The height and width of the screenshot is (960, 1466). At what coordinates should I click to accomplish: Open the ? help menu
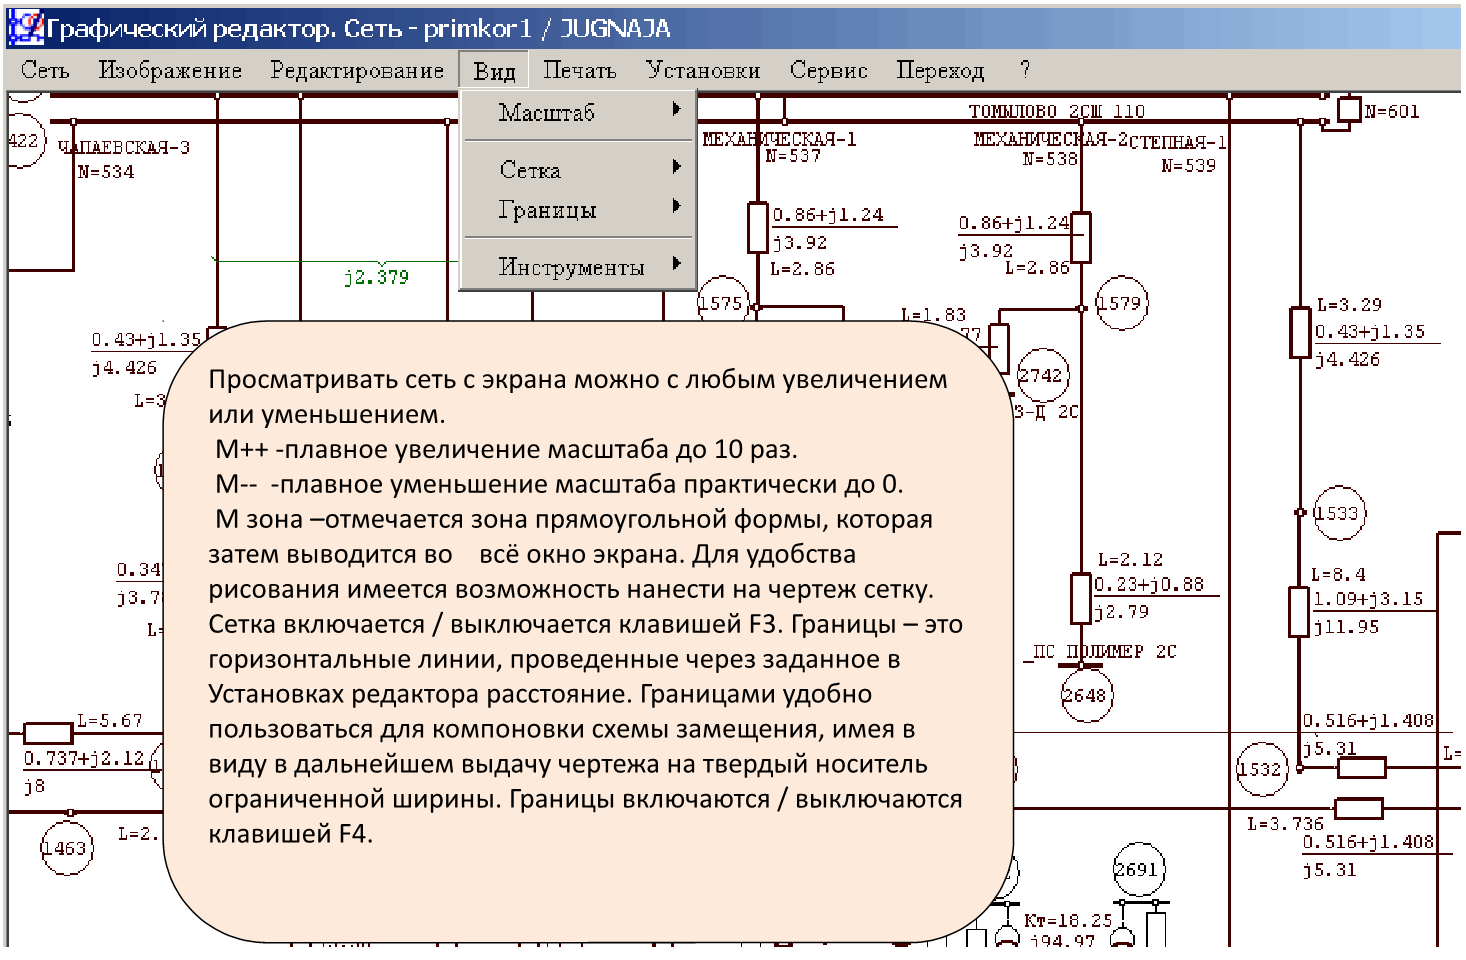[1025, 71]
